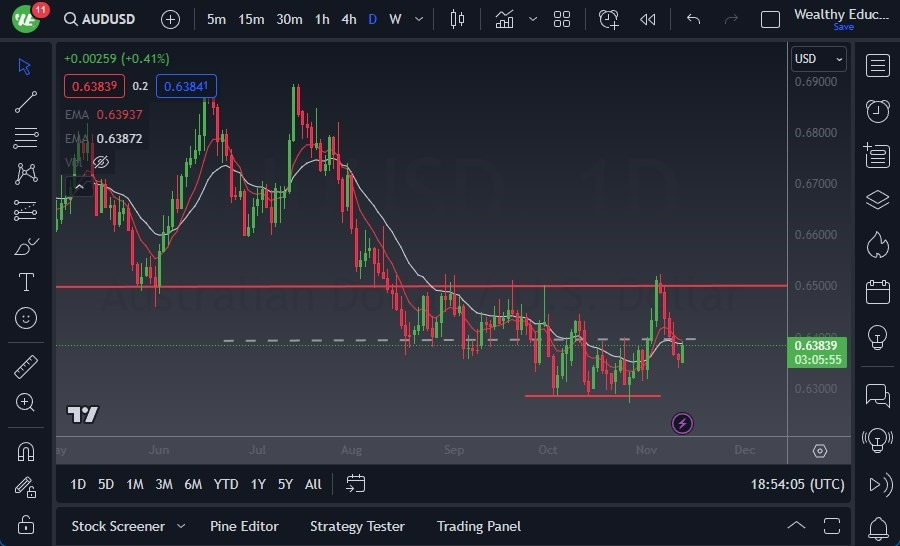Set the chart range to 1D
This screenshot has height=546, width=900.
click(77, 485)
